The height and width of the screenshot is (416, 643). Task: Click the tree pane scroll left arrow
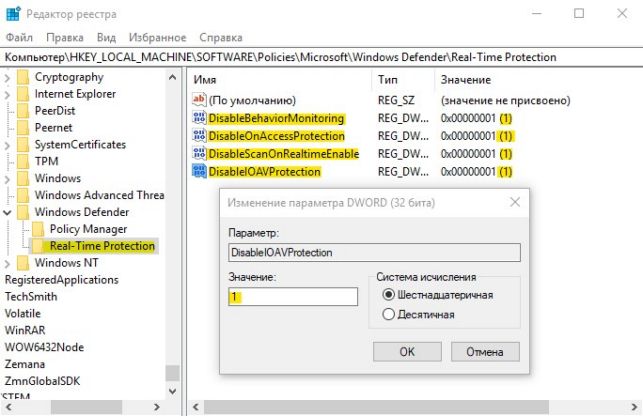pos(8,407)
